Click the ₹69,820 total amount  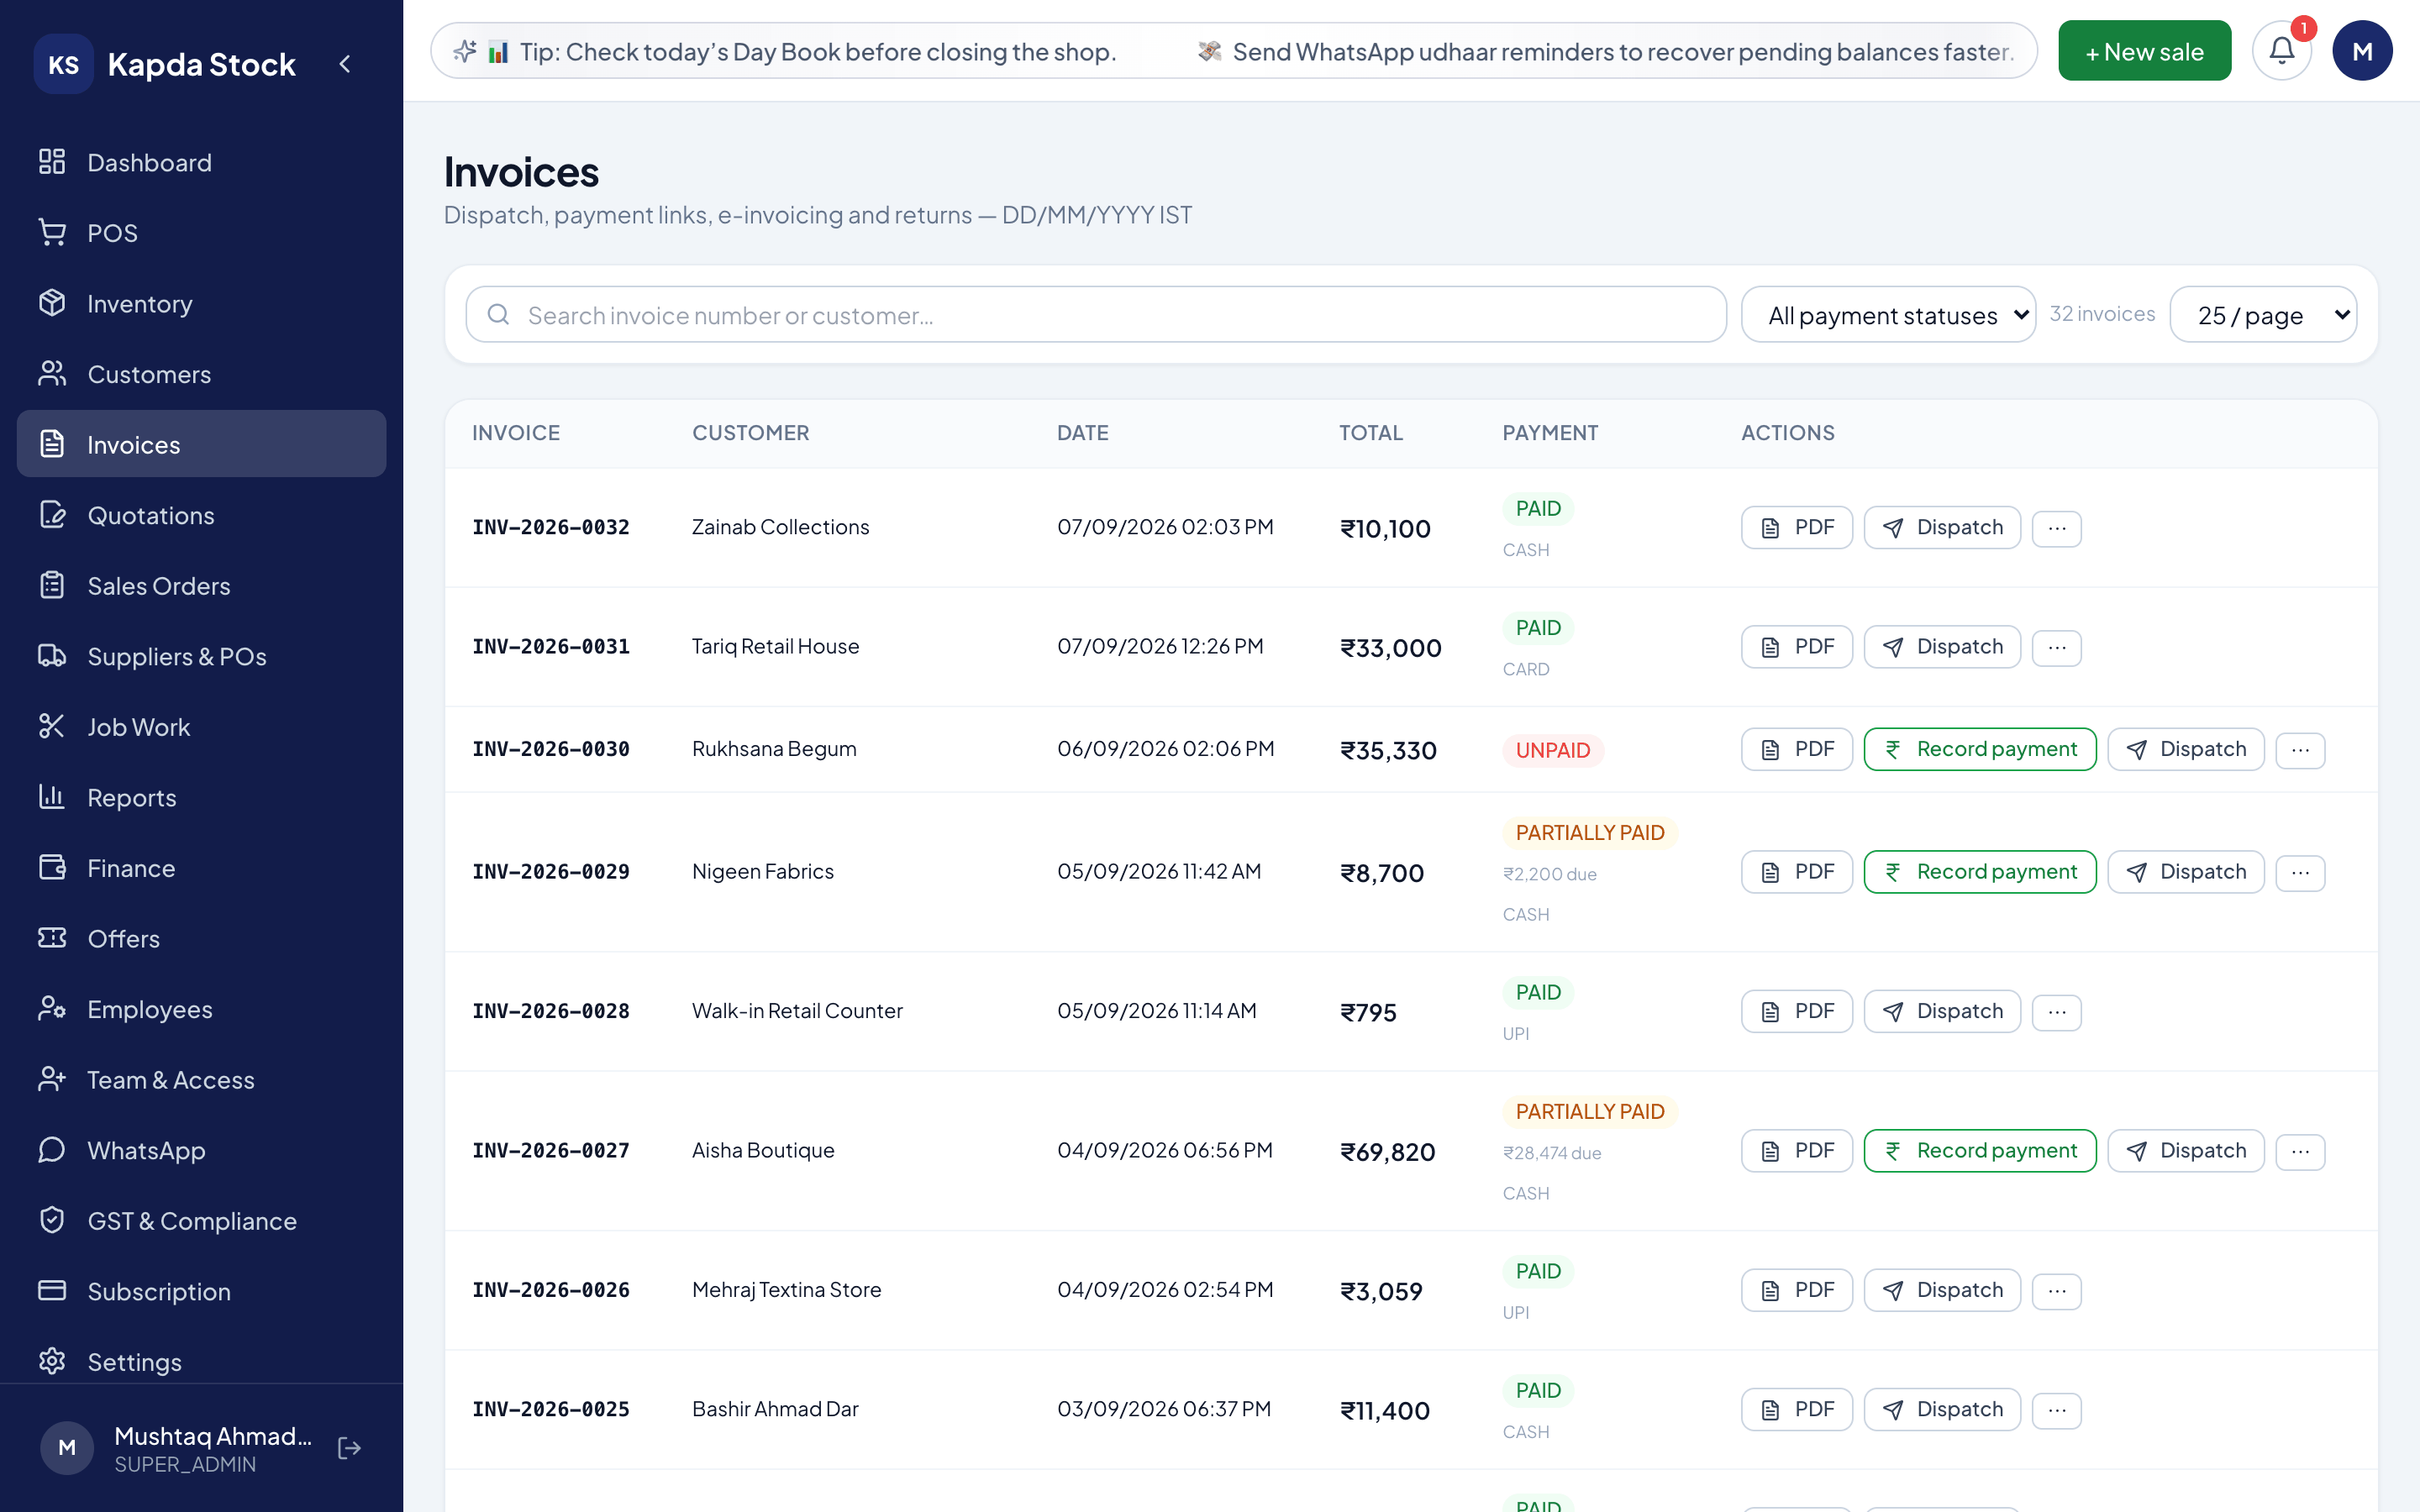(1387, 1152)
